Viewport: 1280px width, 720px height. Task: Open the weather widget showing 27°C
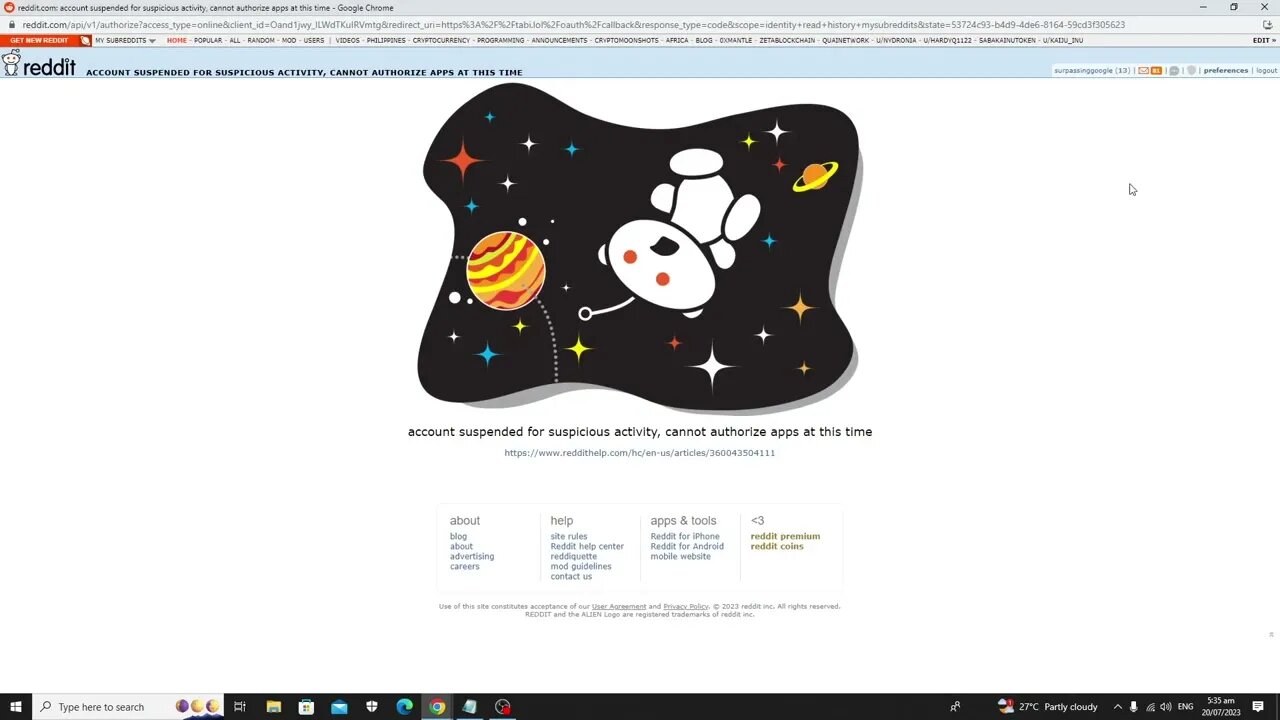[x=1047, y=707]
